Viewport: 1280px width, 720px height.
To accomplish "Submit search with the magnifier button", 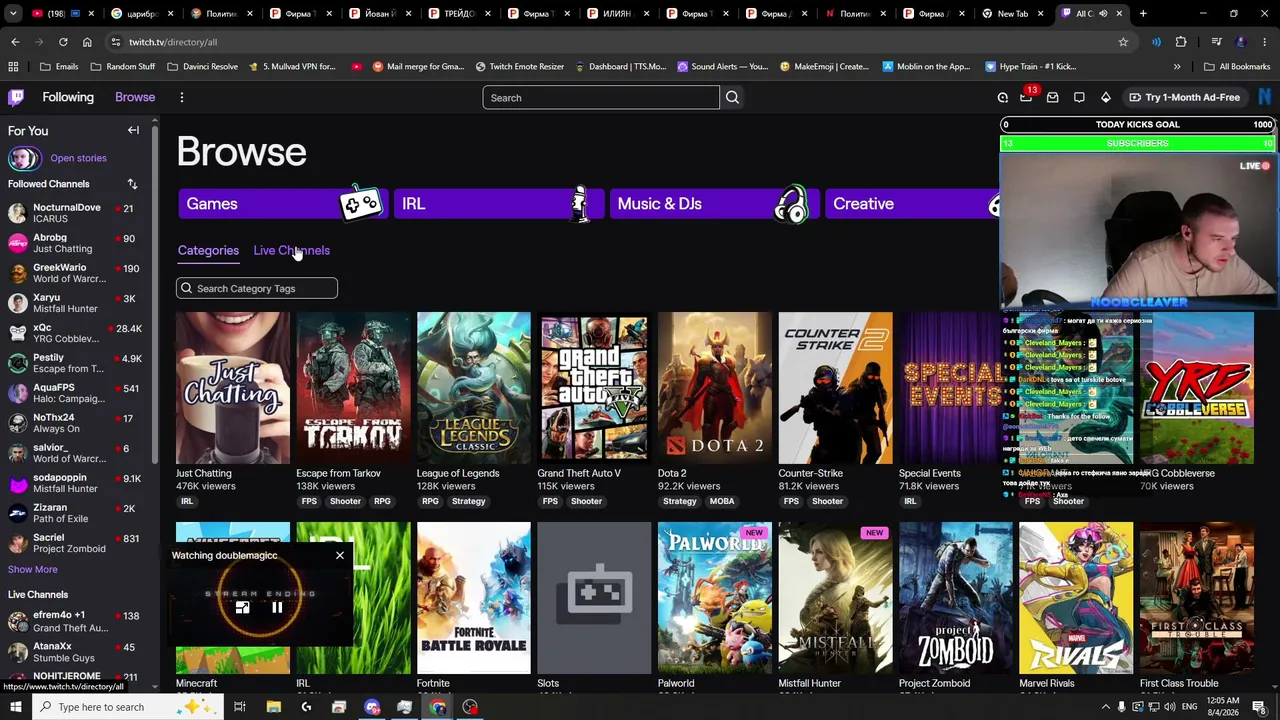I will 733,97.
